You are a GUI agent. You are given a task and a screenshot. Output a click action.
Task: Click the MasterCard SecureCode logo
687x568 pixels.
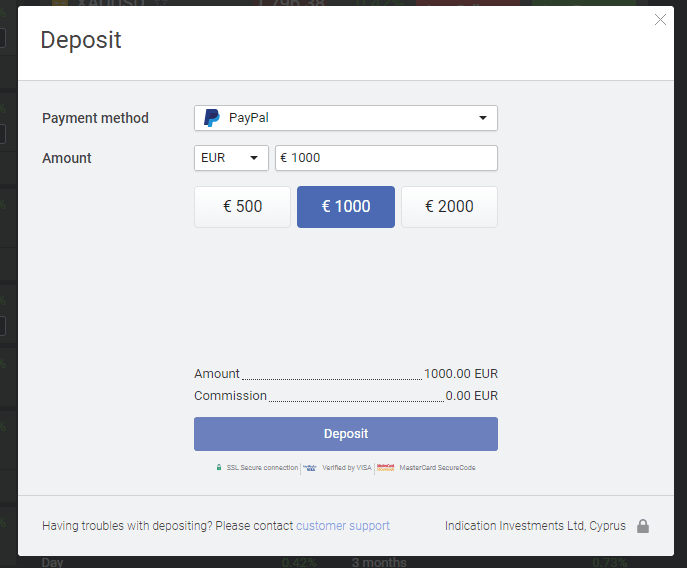(x=384, y=467)
